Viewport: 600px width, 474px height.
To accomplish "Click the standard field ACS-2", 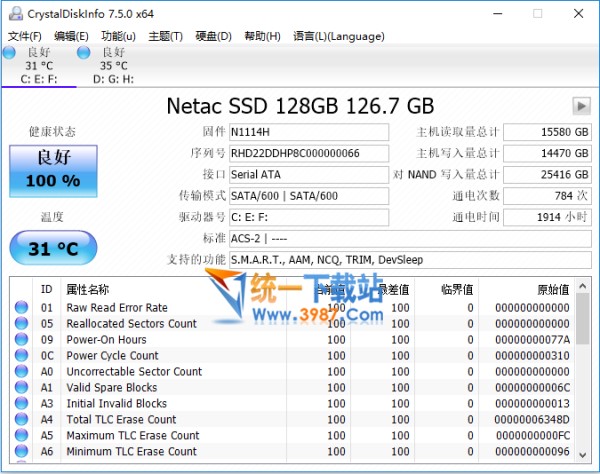I will (x=410, y=239).
